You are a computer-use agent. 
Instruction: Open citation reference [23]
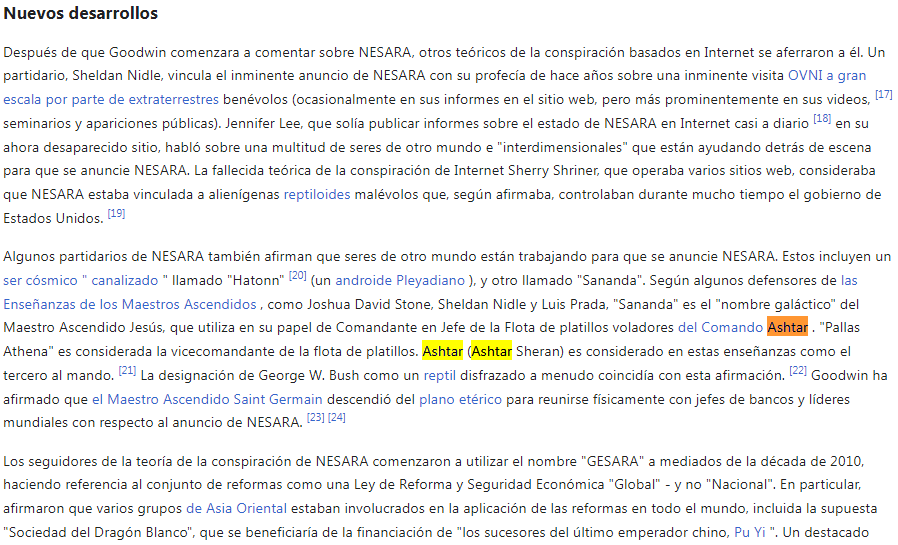(316, 417)
